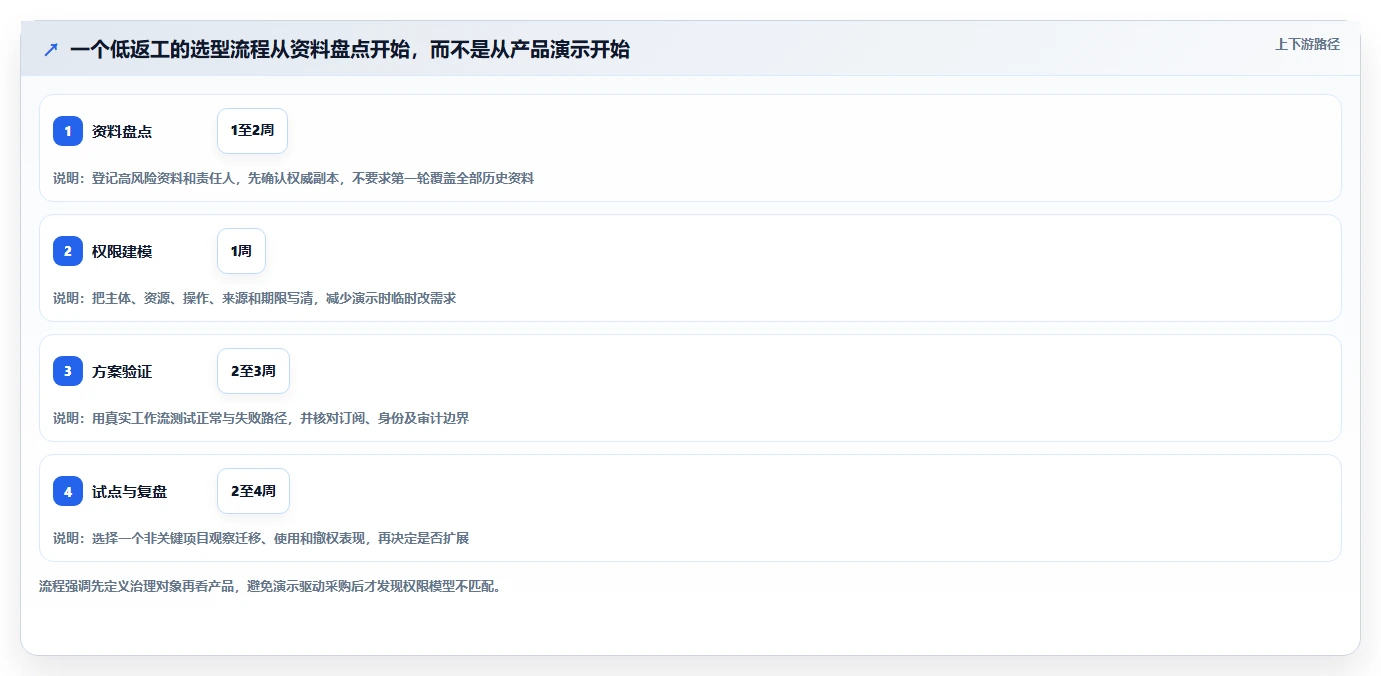The height and width of the screenshot is (676, 1381).
Task: Click the description starting 把主体、资源、操作
Action: coord(254,298)
